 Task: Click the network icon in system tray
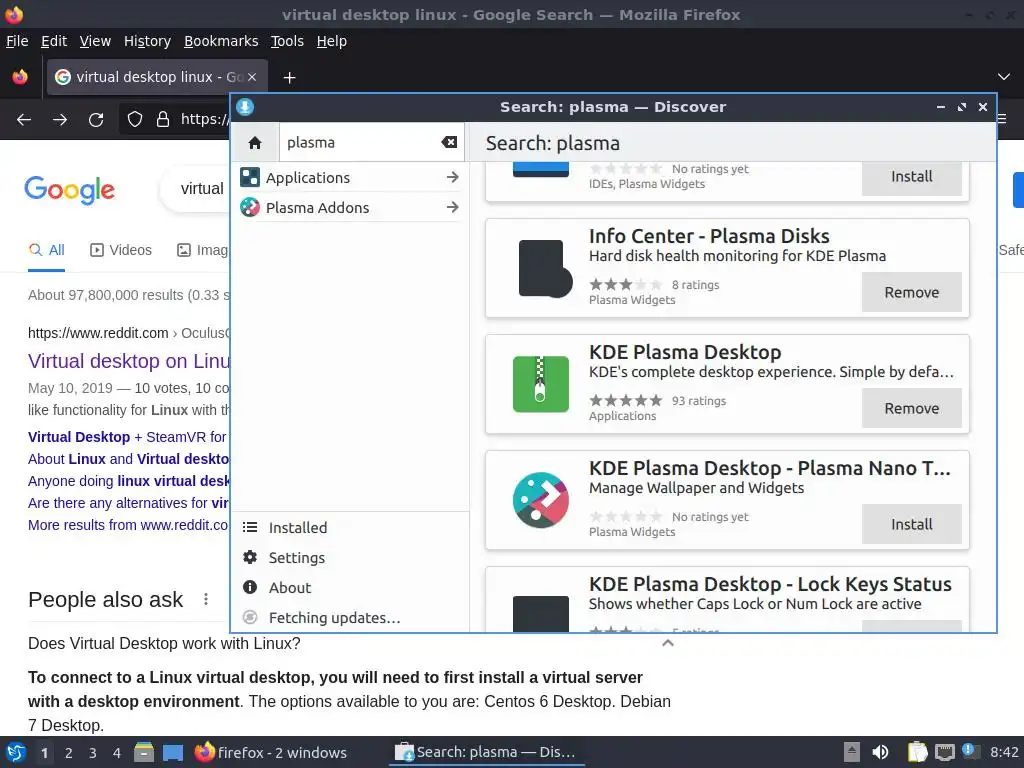(x=945, y=752)
